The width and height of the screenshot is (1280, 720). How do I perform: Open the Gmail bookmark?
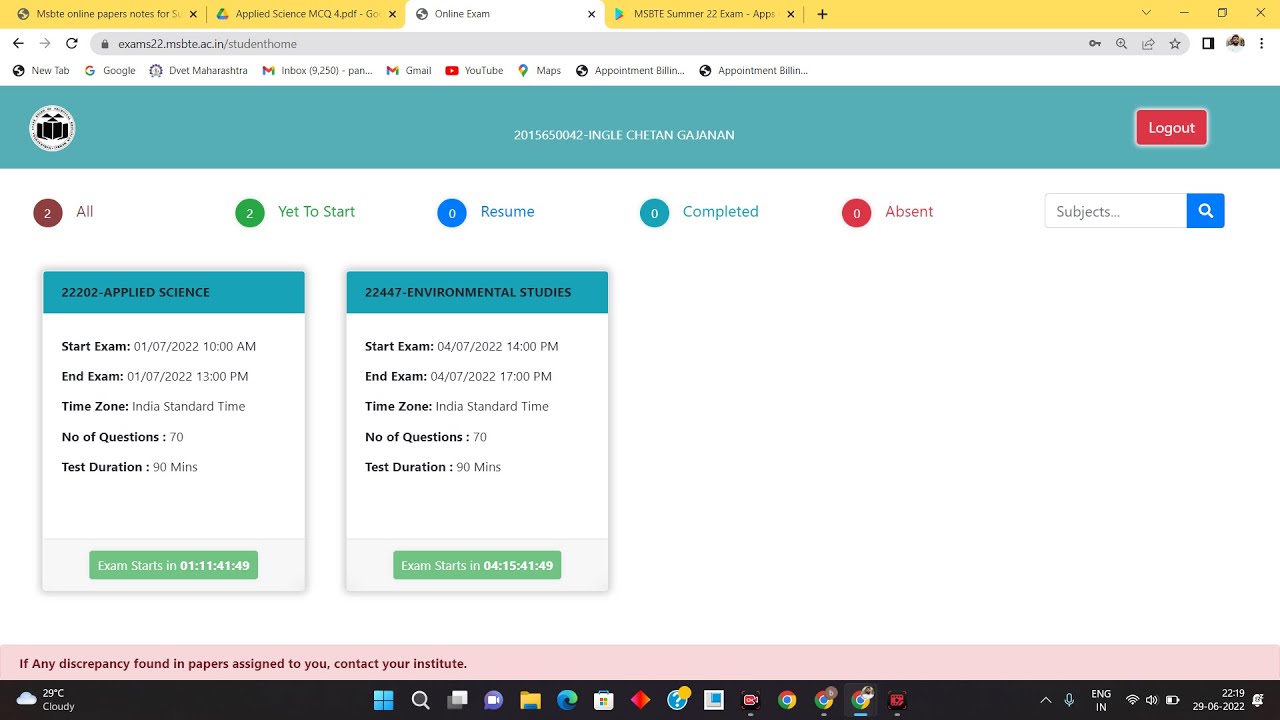pos(409,70)
